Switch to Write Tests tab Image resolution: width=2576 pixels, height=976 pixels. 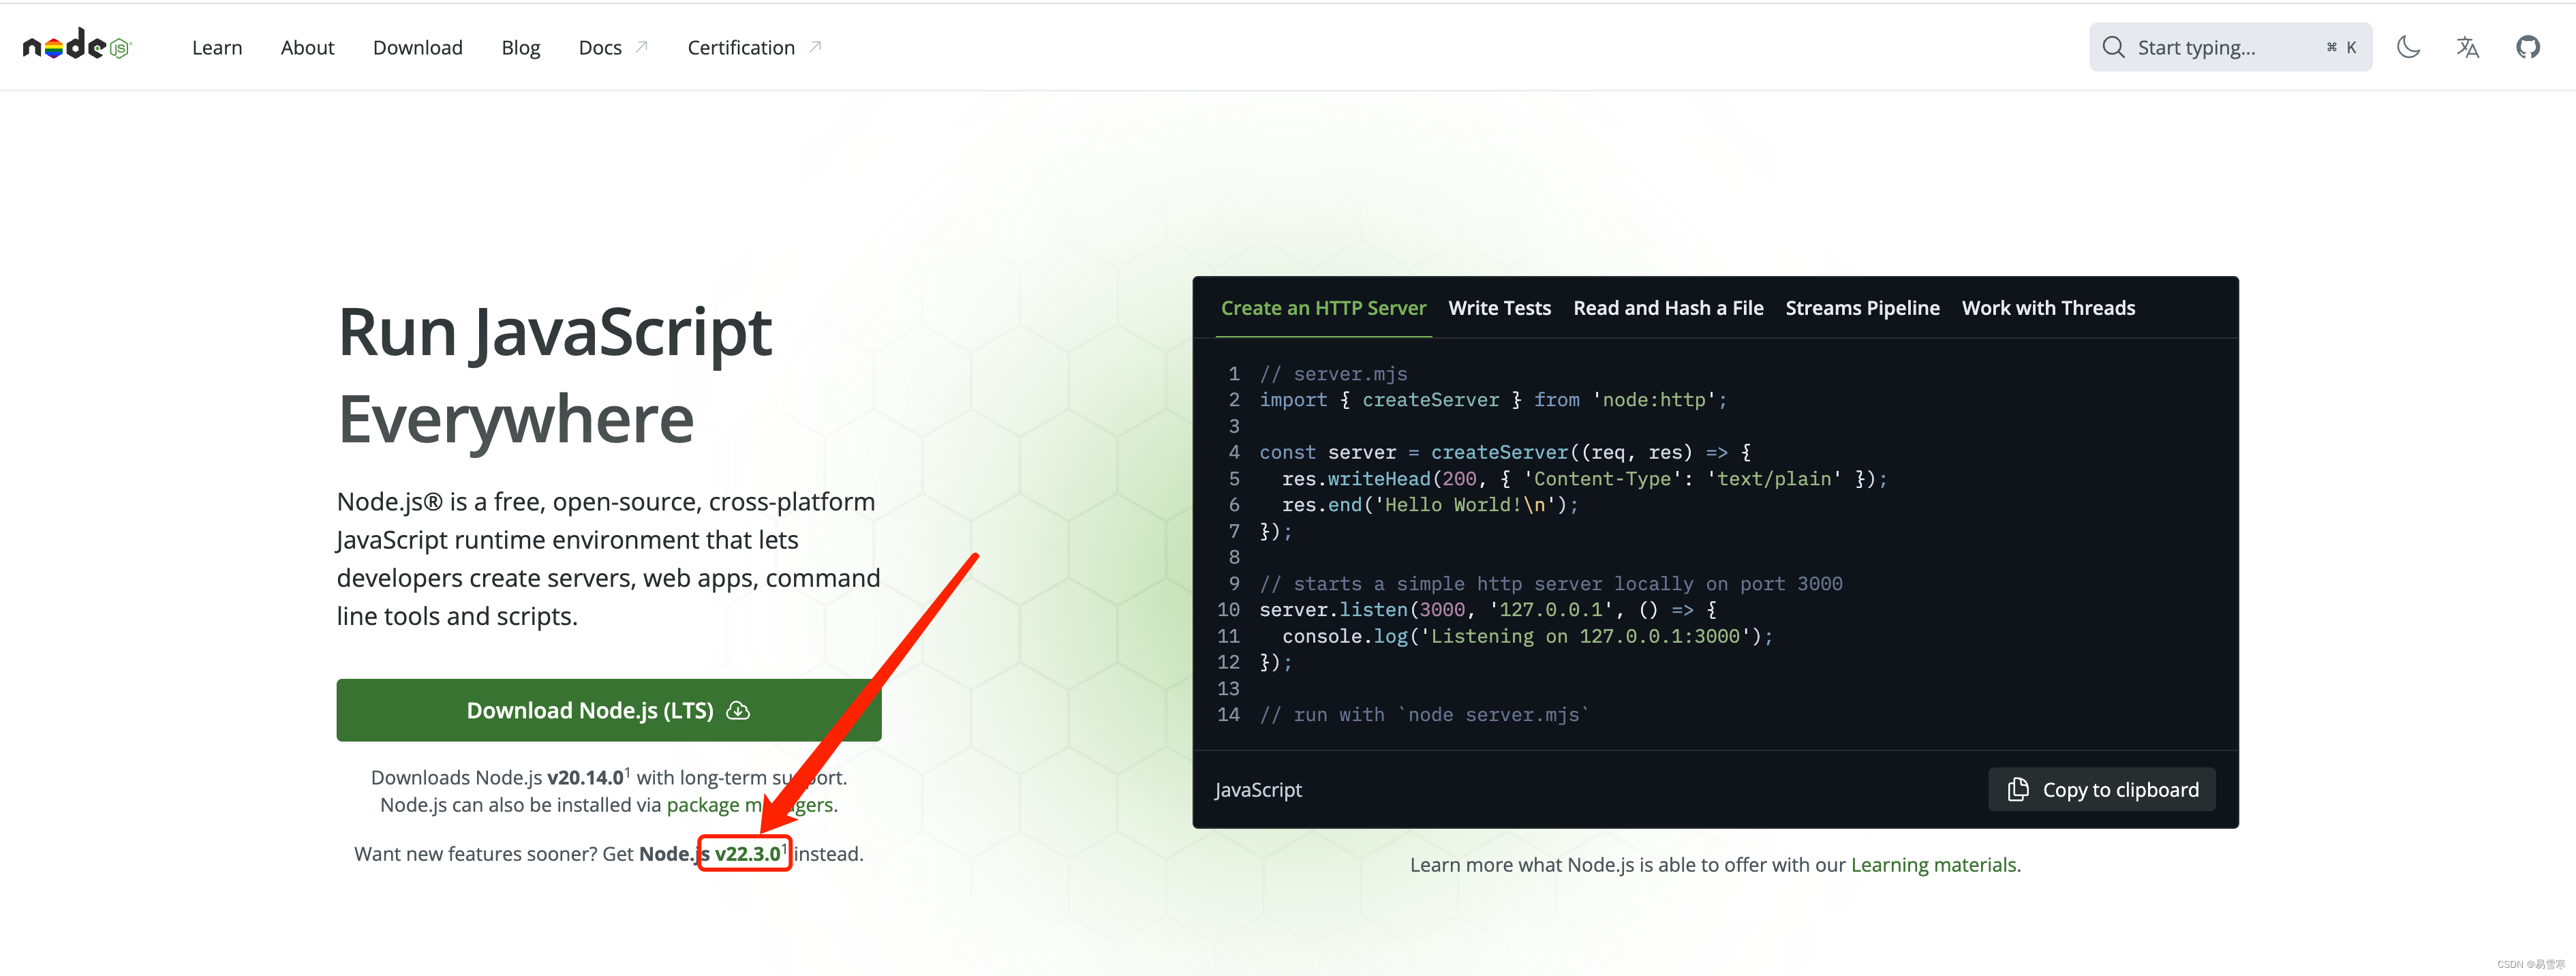tap(1499, 308)
